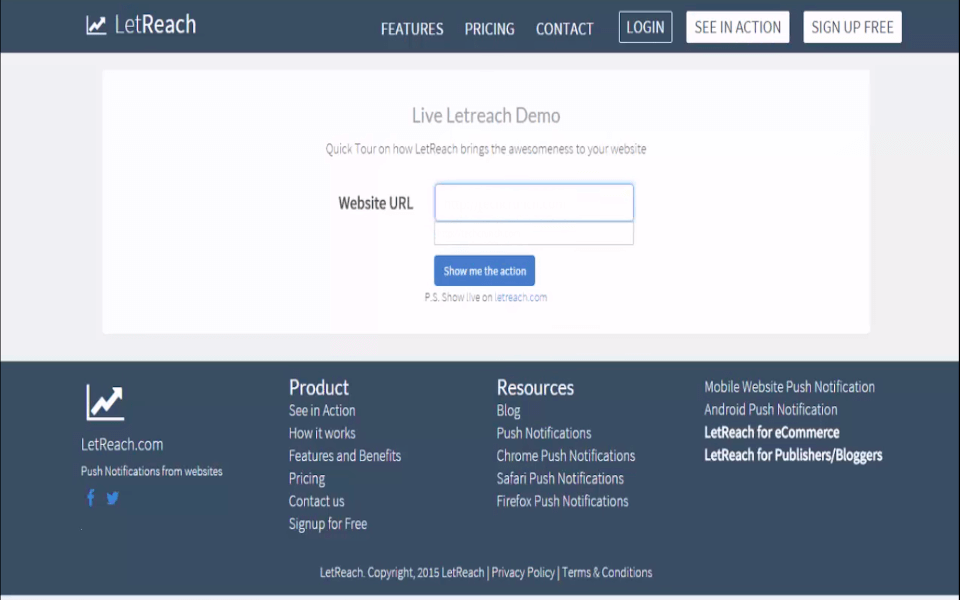960x600 pixels.
Task: Open Mobile Website Push Notification link
Action: coord(789,387)
